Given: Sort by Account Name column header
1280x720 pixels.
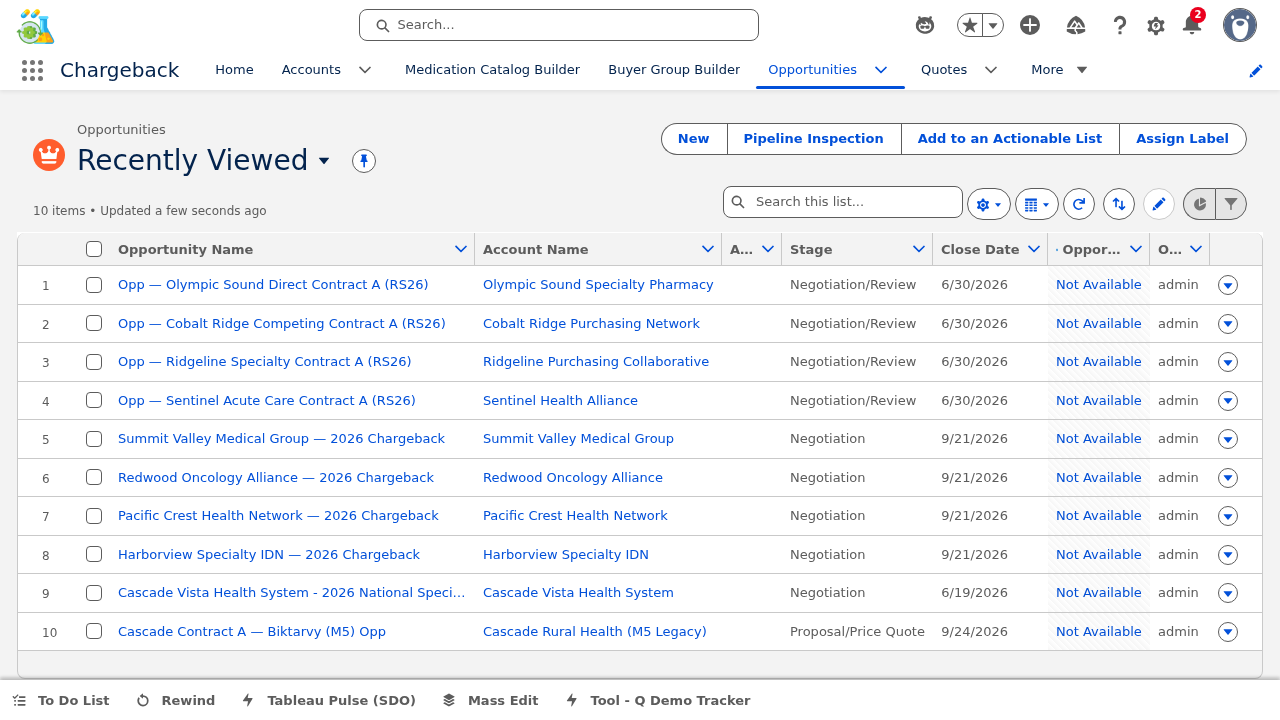Looking at the screenshot, I should (536, 249).
